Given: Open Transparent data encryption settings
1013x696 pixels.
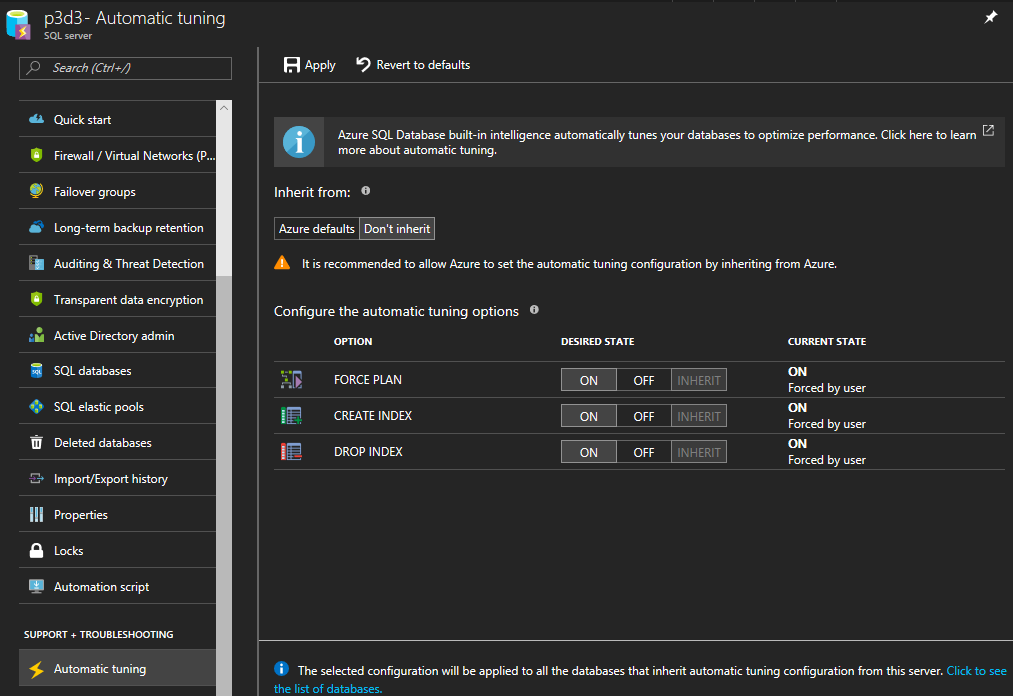Looking at the screenshot, I should point(128,300).
